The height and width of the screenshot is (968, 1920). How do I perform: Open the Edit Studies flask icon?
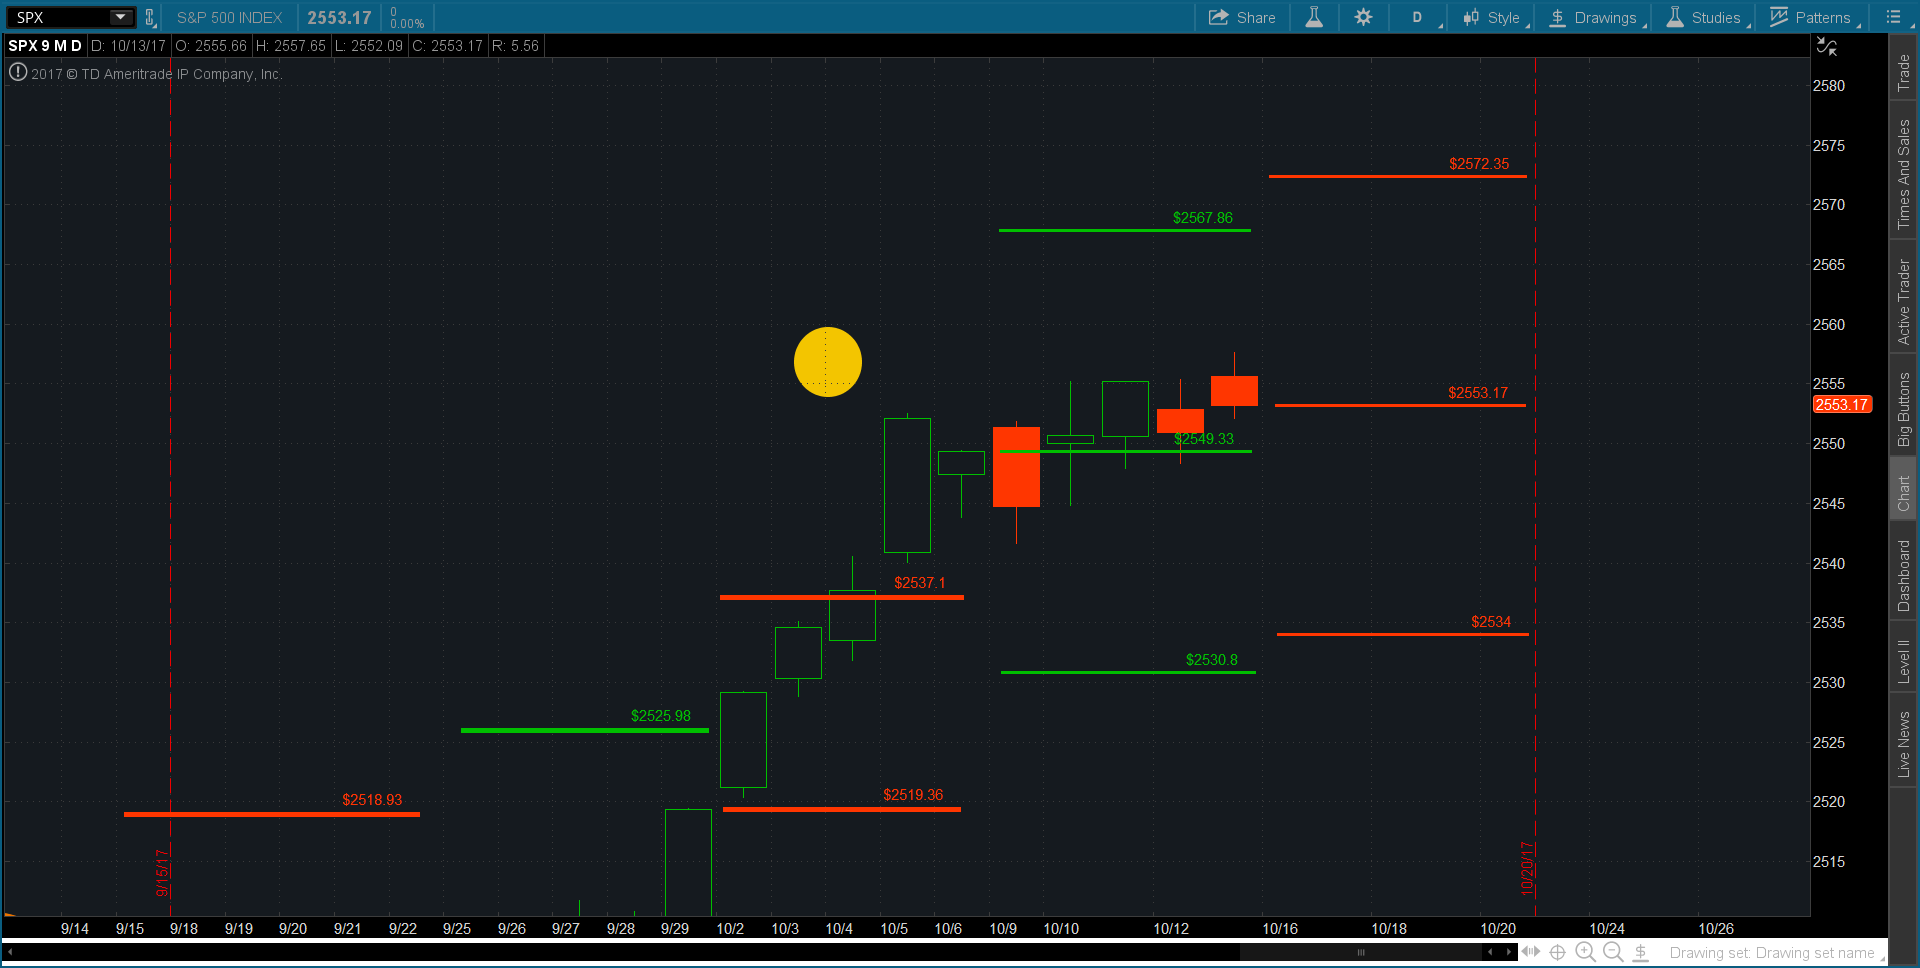(1314, 17)
